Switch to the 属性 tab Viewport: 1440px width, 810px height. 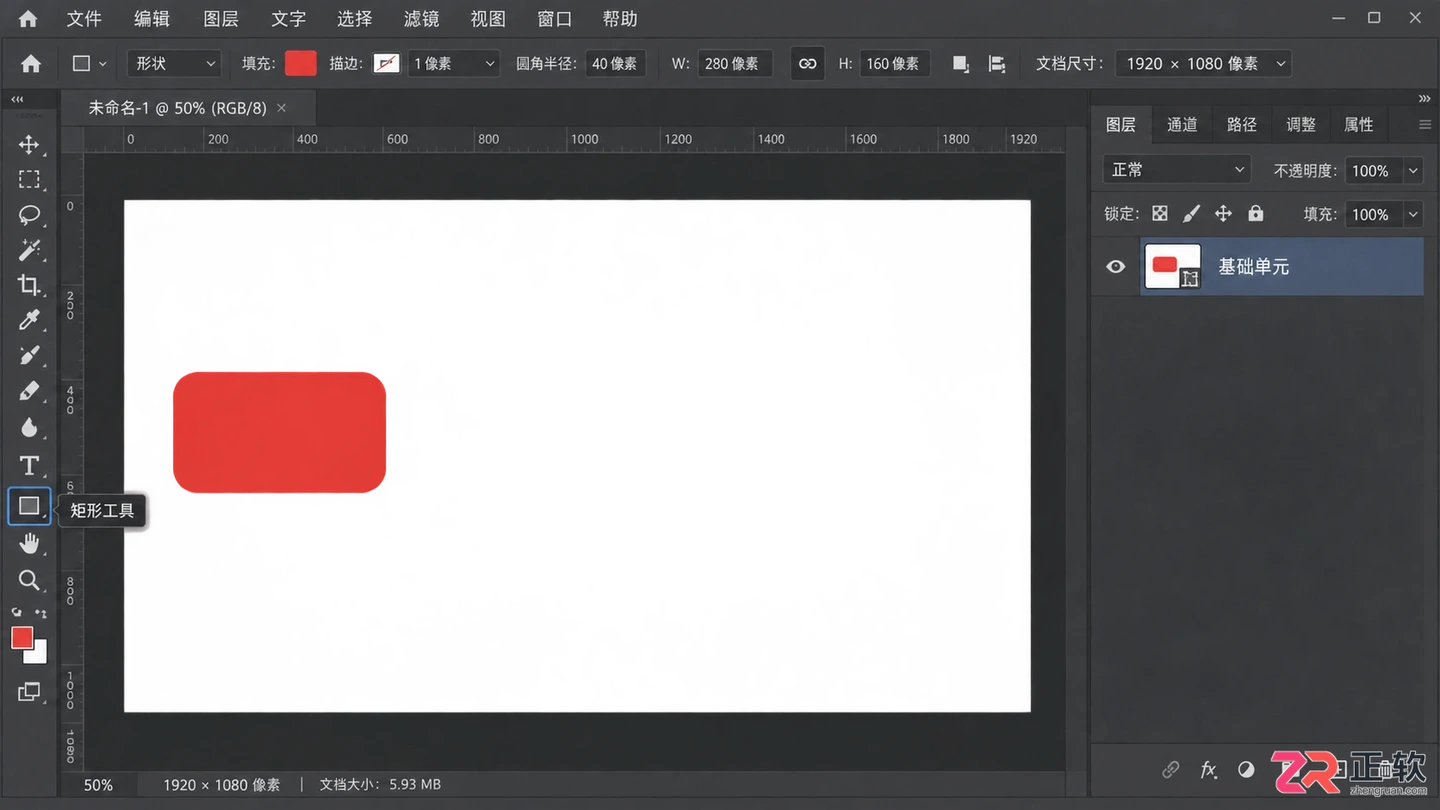click(x=1359, y=124)
